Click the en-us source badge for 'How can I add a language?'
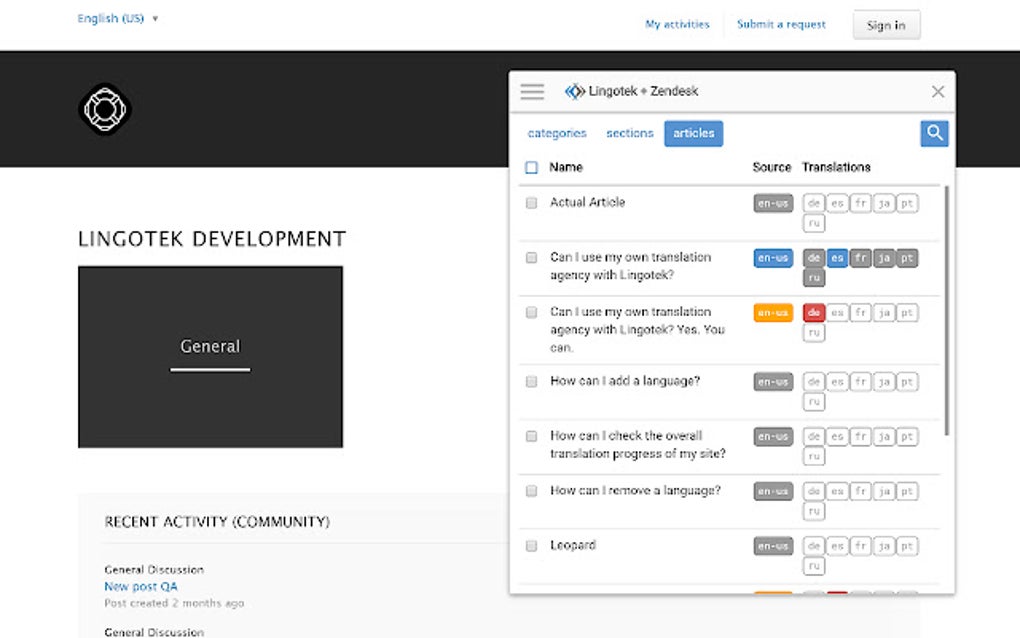 771,381
